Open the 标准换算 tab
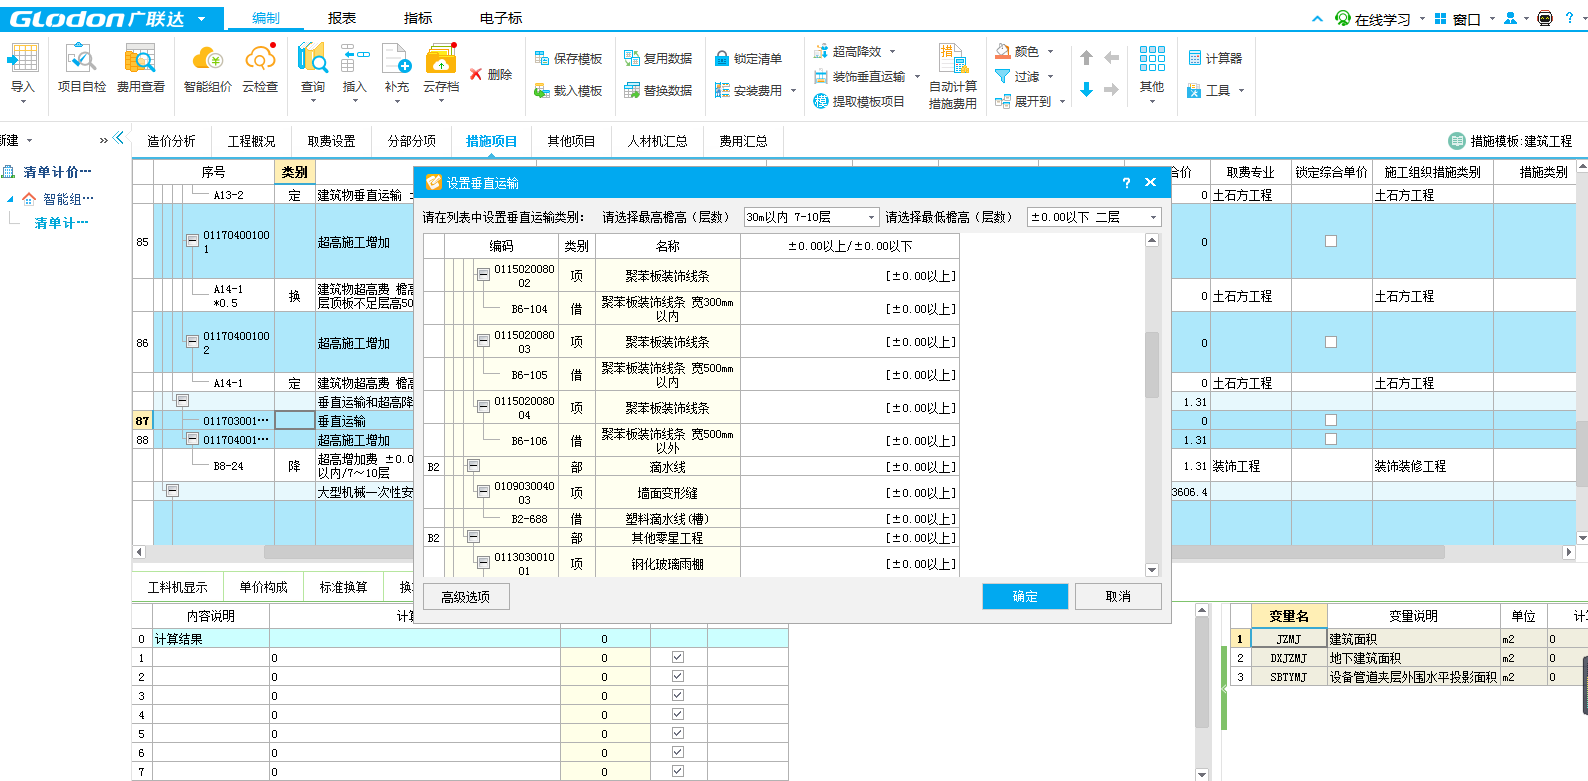Image resolution: width=1588 pixels, height=781 pixels. tap(344, 587)
